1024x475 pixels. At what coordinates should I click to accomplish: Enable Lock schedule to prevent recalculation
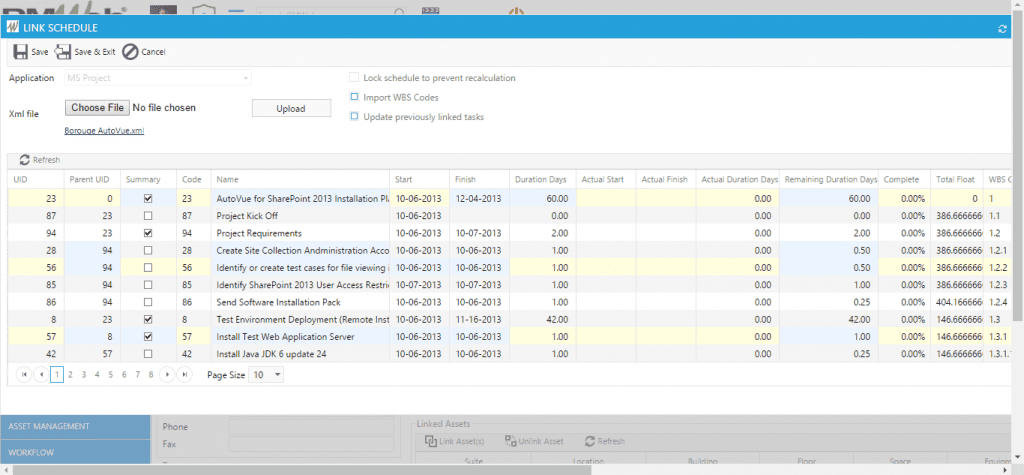tap(354, 78)
